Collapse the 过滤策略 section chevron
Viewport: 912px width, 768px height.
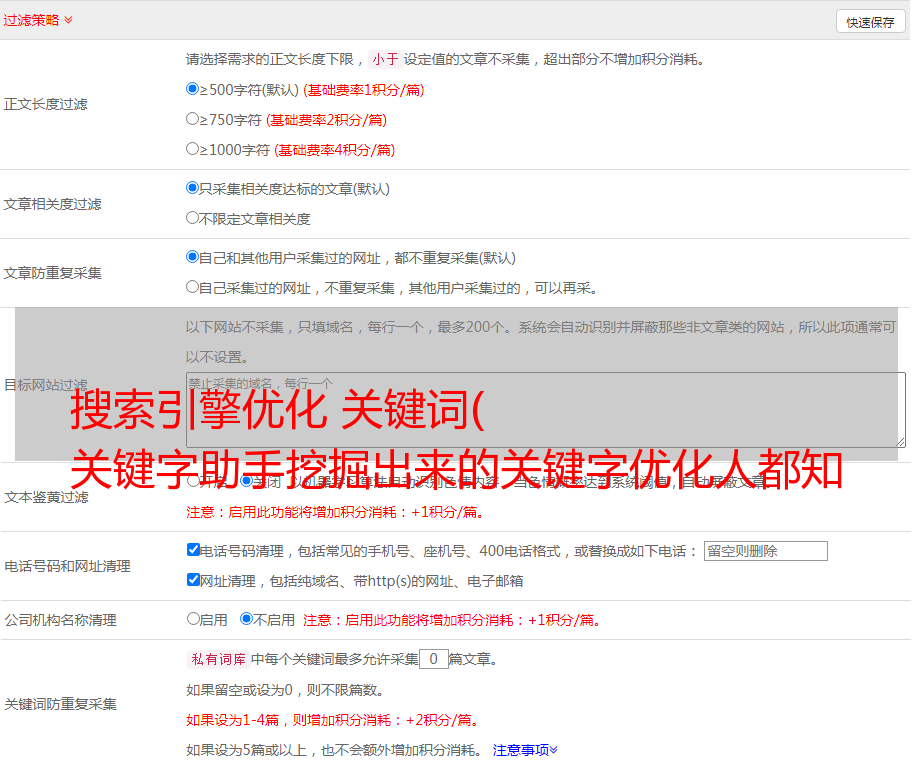click(x=68, y=20)
